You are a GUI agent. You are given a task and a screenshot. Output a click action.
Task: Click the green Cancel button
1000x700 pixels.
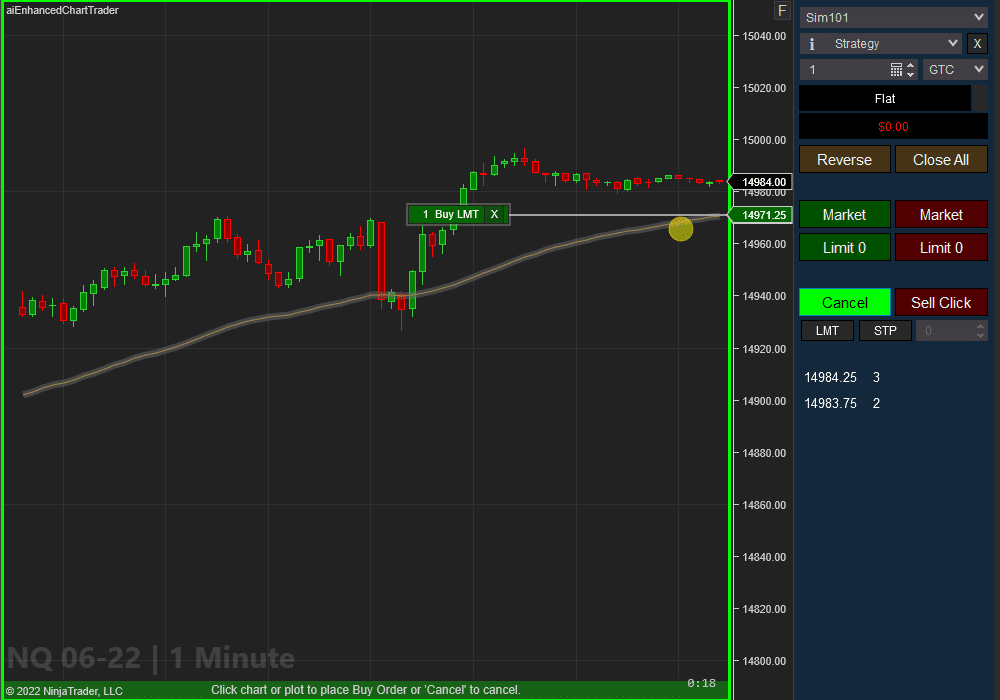[844, 302]
